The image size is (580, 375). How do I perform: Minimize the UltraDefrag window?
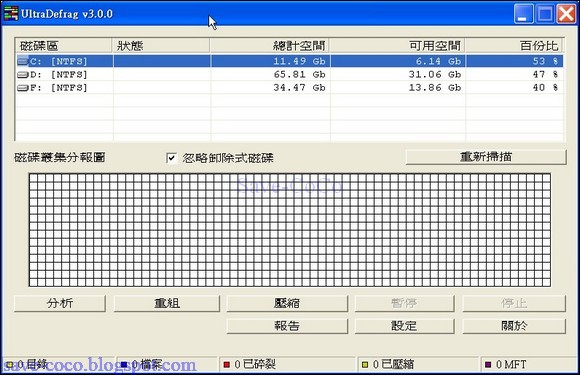523,14
